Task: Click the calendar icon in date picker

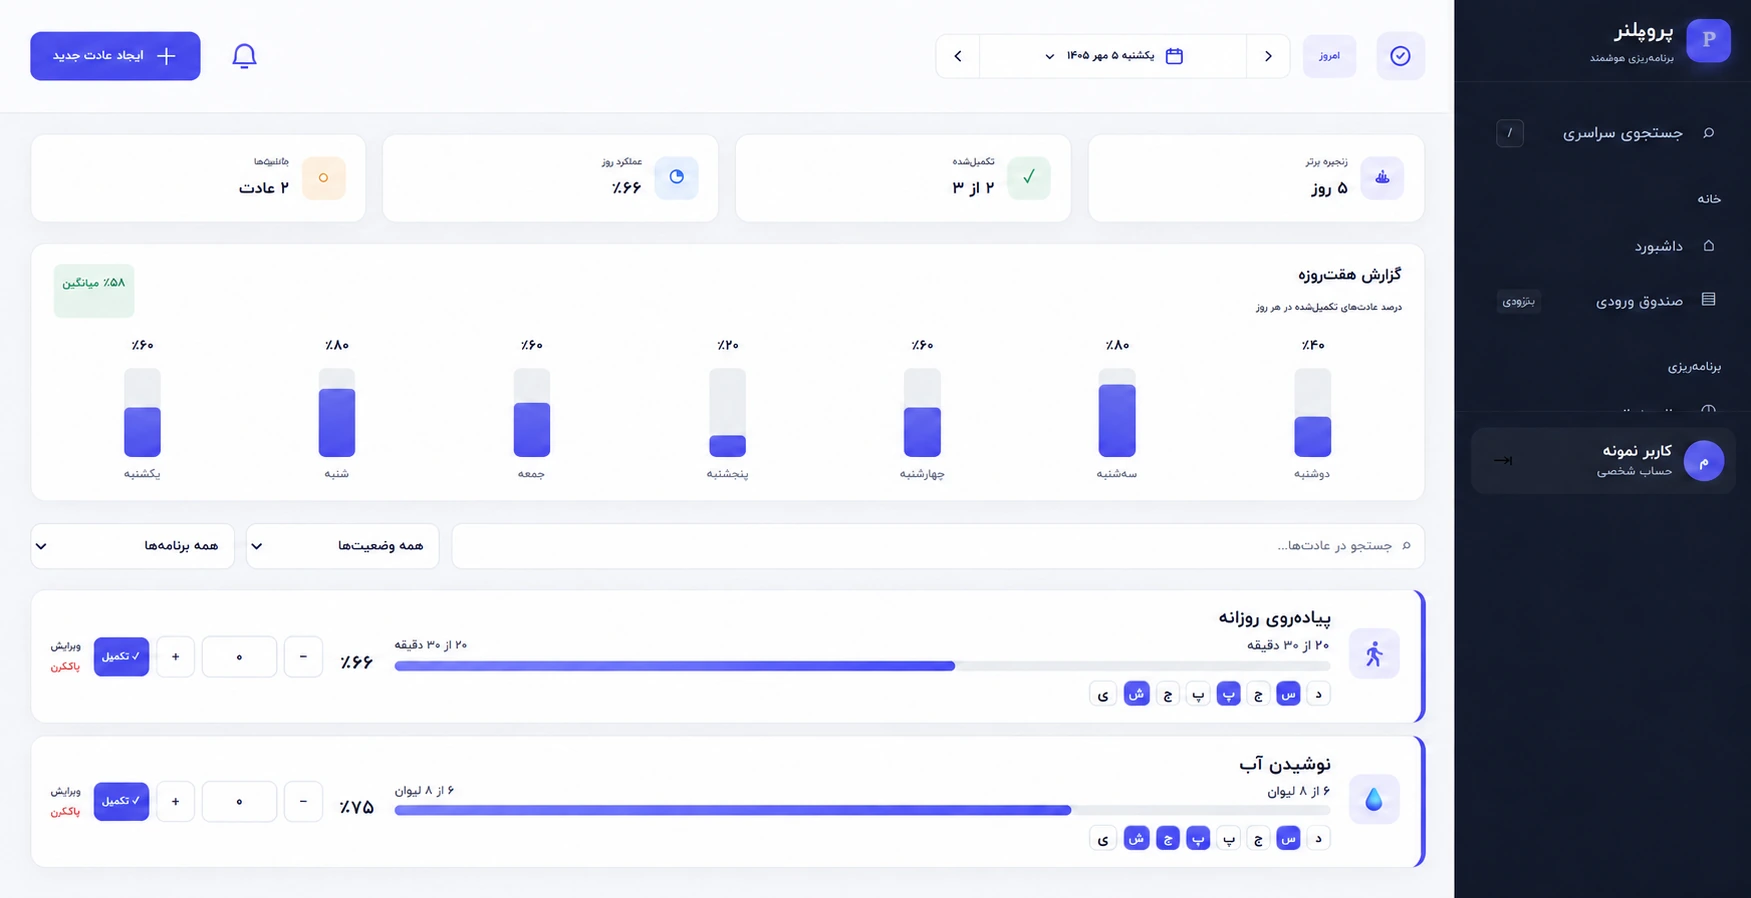Action: coord(1174,56)
